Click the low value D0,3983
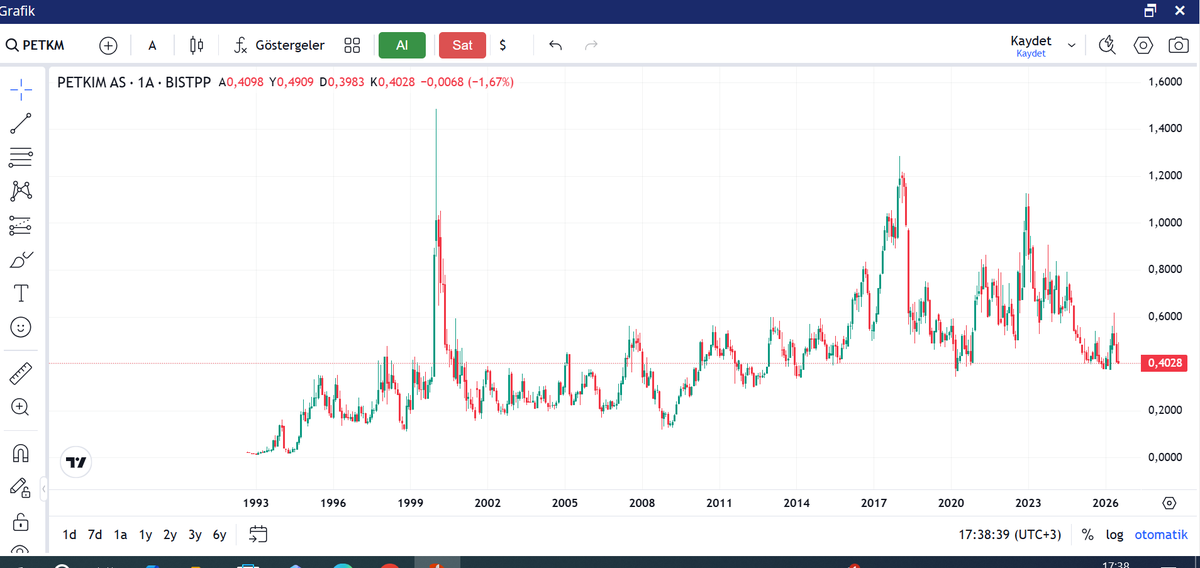Viewport: 1200px width, 568px height. click(x=342, y=82)
